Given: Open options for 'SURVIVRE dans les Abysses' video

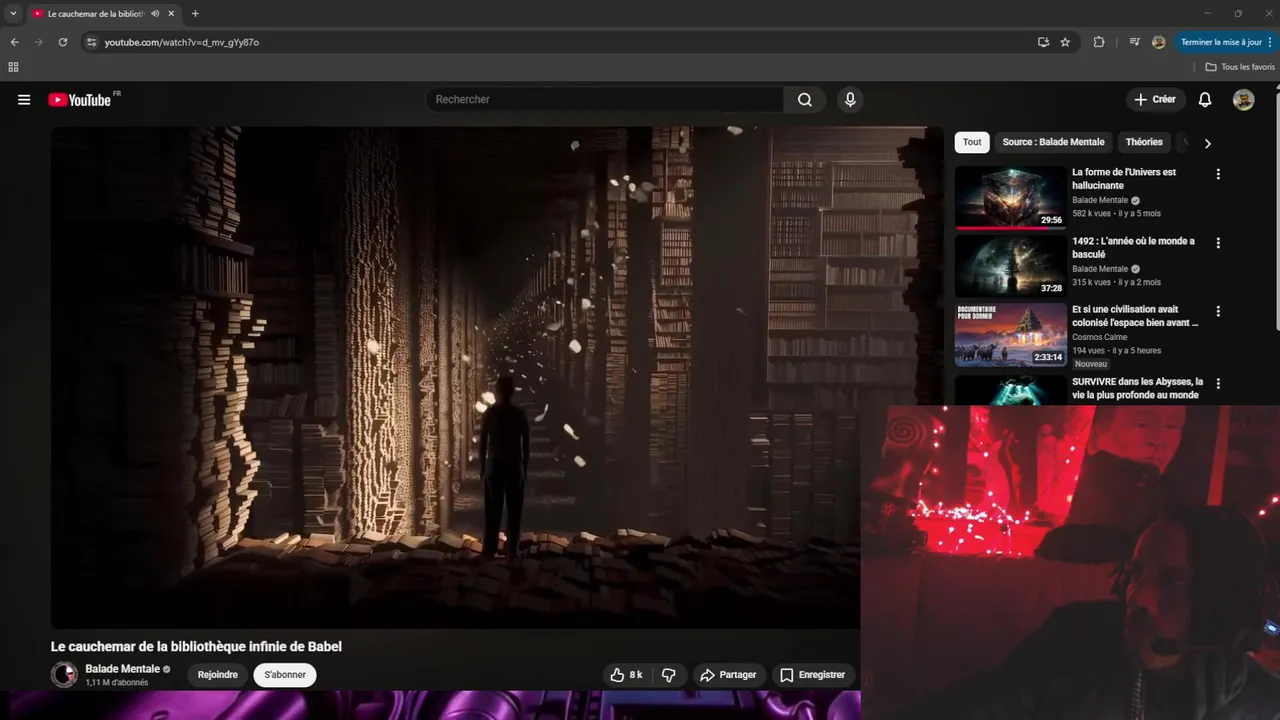Looking at the screenshot, I should pyautogui.click(x=1218, y=383).
